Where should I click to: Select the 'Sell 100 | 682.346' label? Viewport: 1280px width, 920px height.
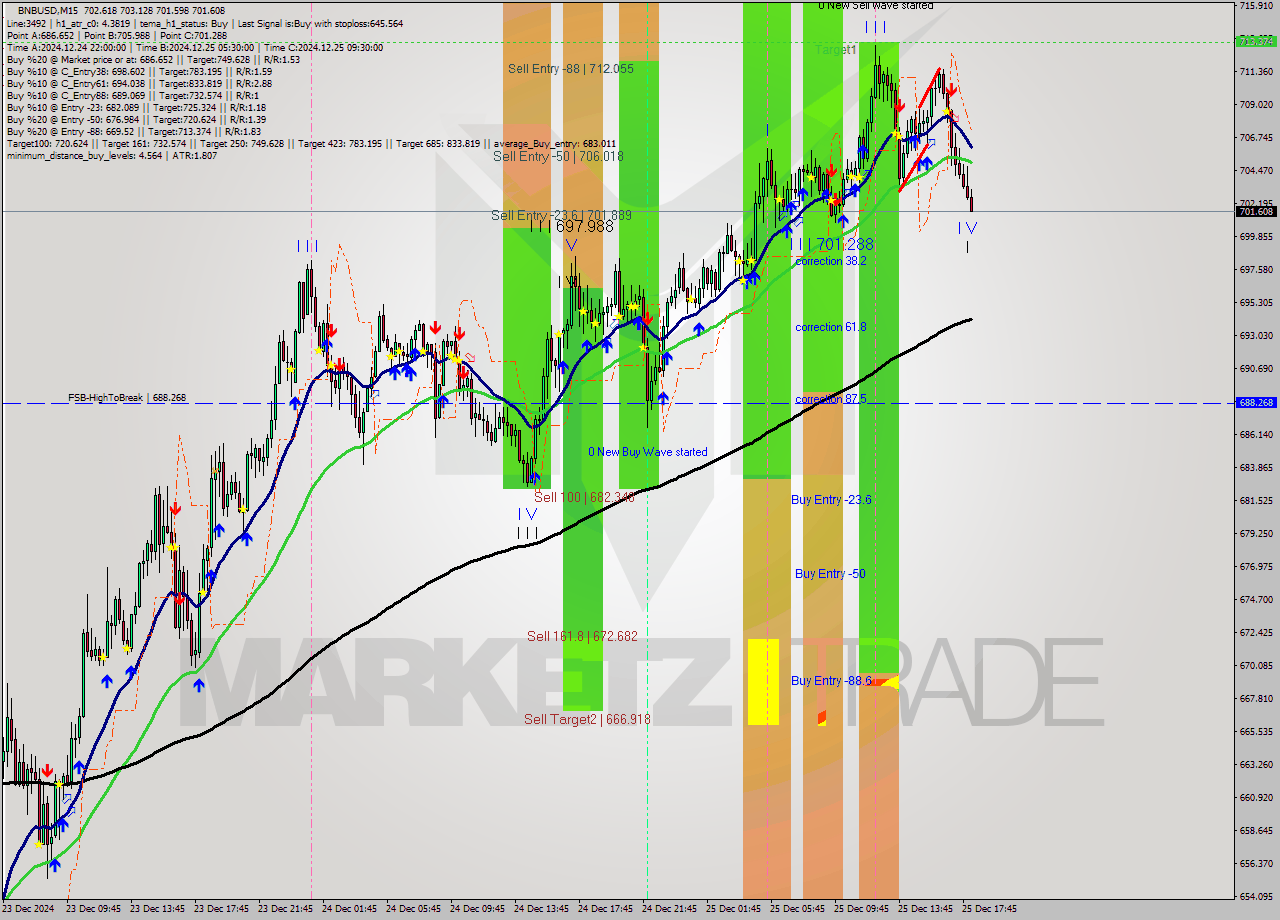(585, 497)
